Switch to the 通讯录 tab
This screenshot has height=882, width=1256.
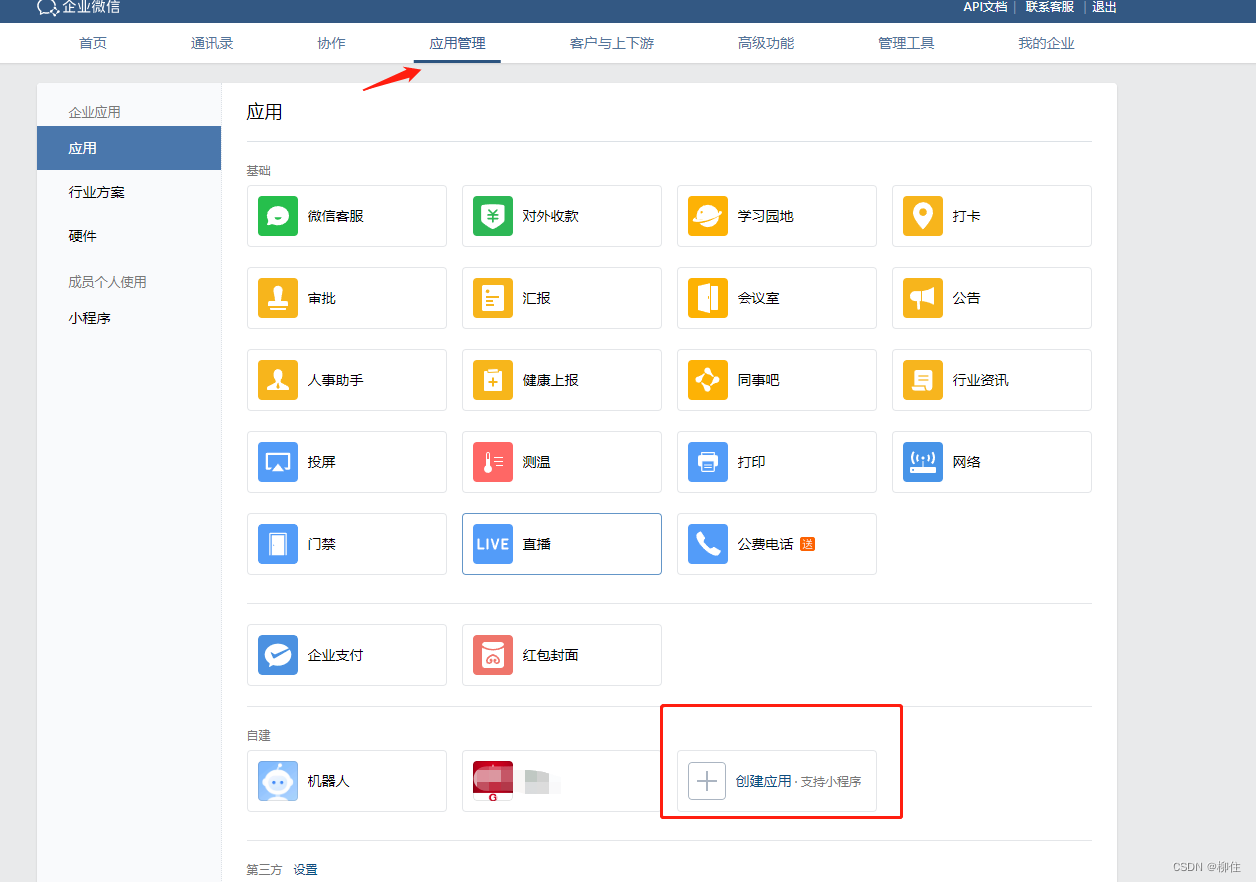point(212,43)
